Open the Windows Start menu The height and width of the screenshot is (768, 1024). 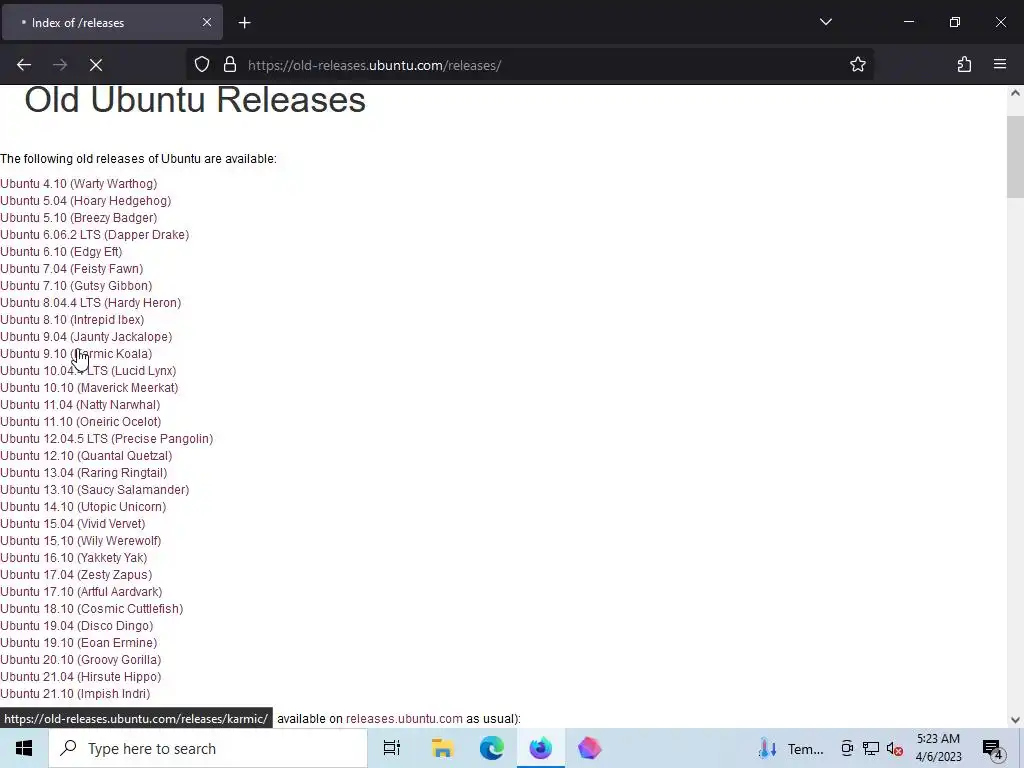[24, 748]
